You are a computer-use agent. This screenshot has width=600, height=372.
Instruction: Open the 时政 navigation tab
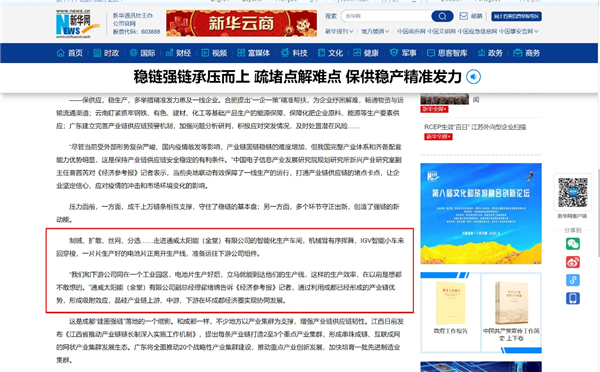point(106,53)
